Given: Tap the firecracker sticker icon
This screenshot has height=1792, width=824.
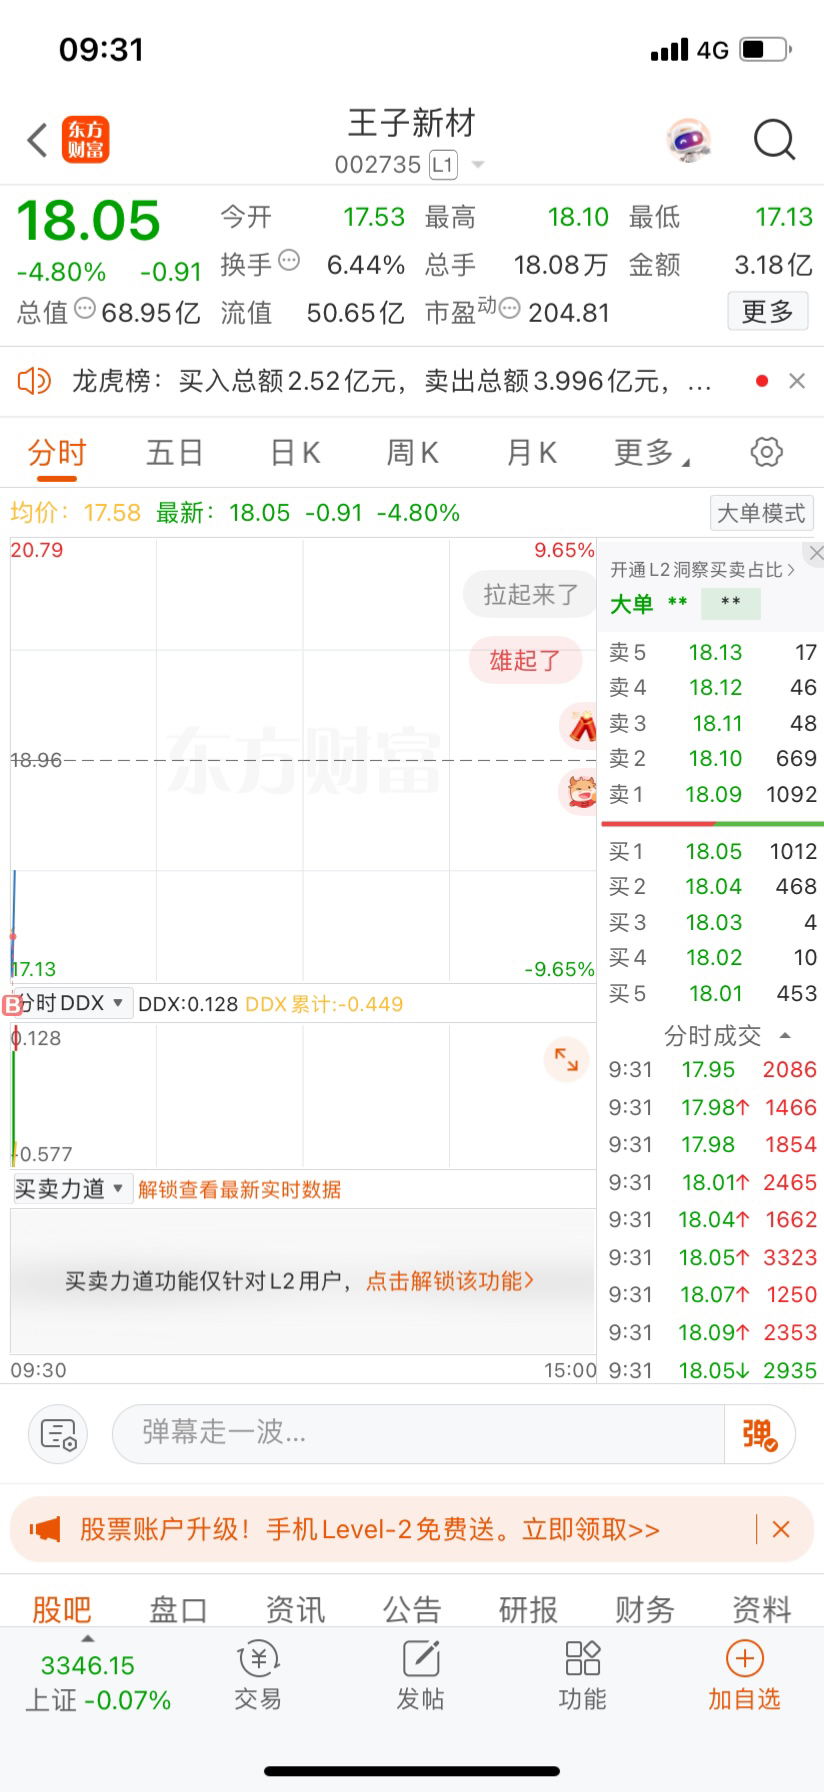Looking at the screenshot, I should coord(580,726).
